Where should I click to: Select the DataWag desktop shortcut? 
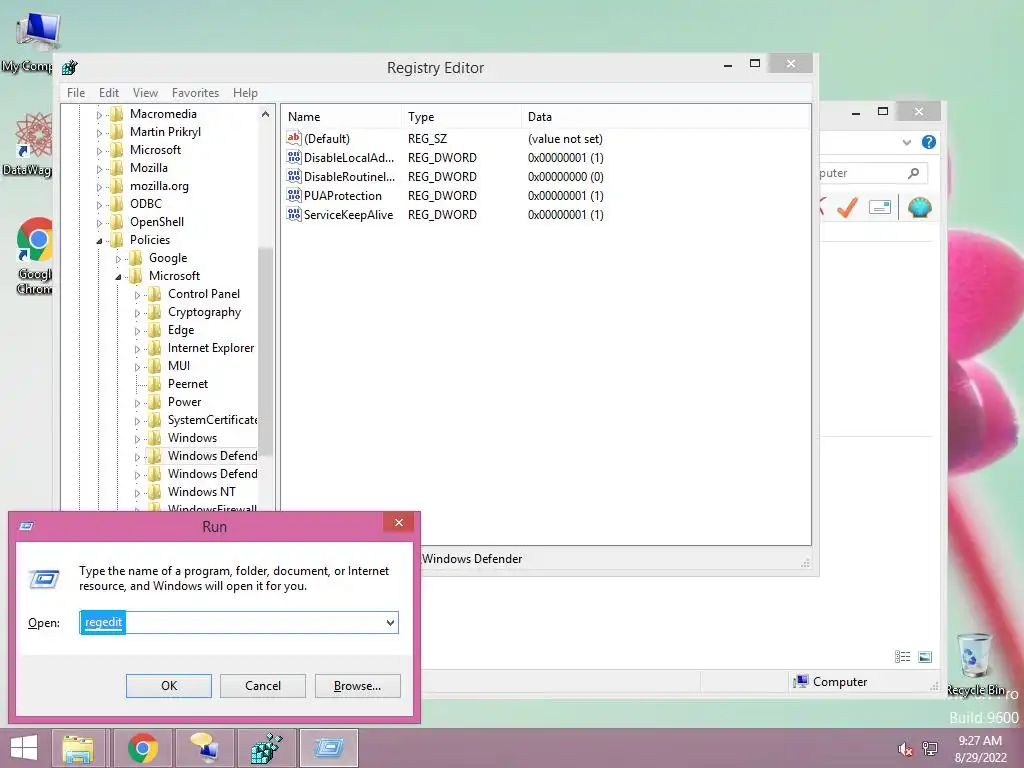point(31,144)
